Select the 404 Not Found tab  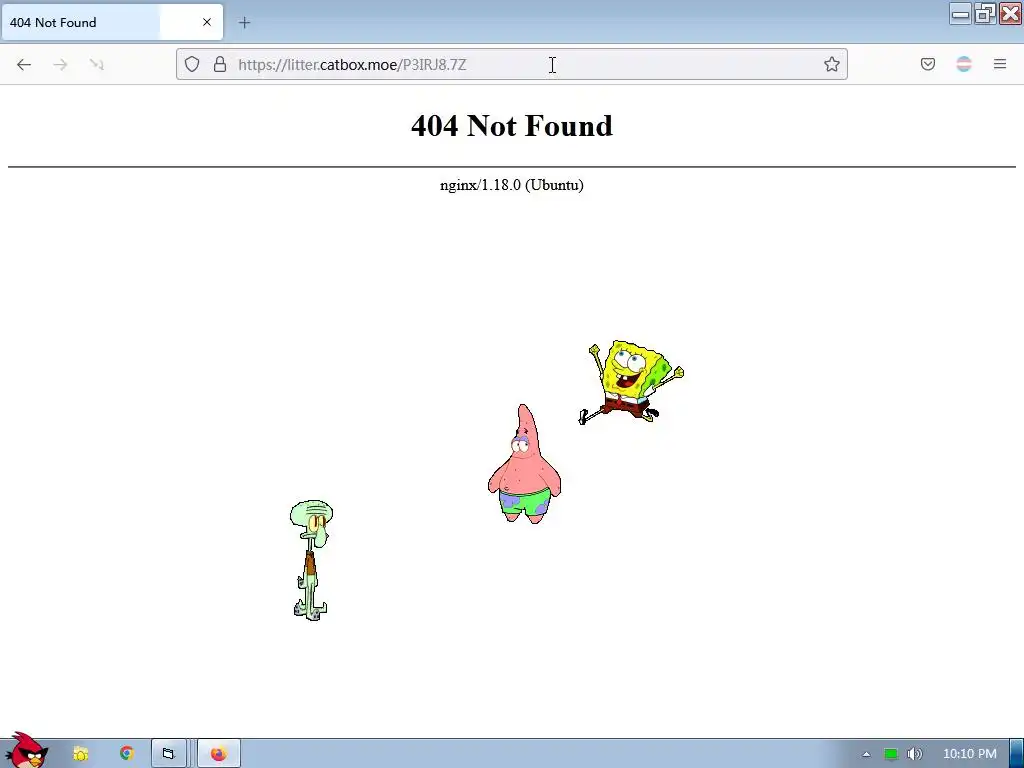tap(112, 22)
